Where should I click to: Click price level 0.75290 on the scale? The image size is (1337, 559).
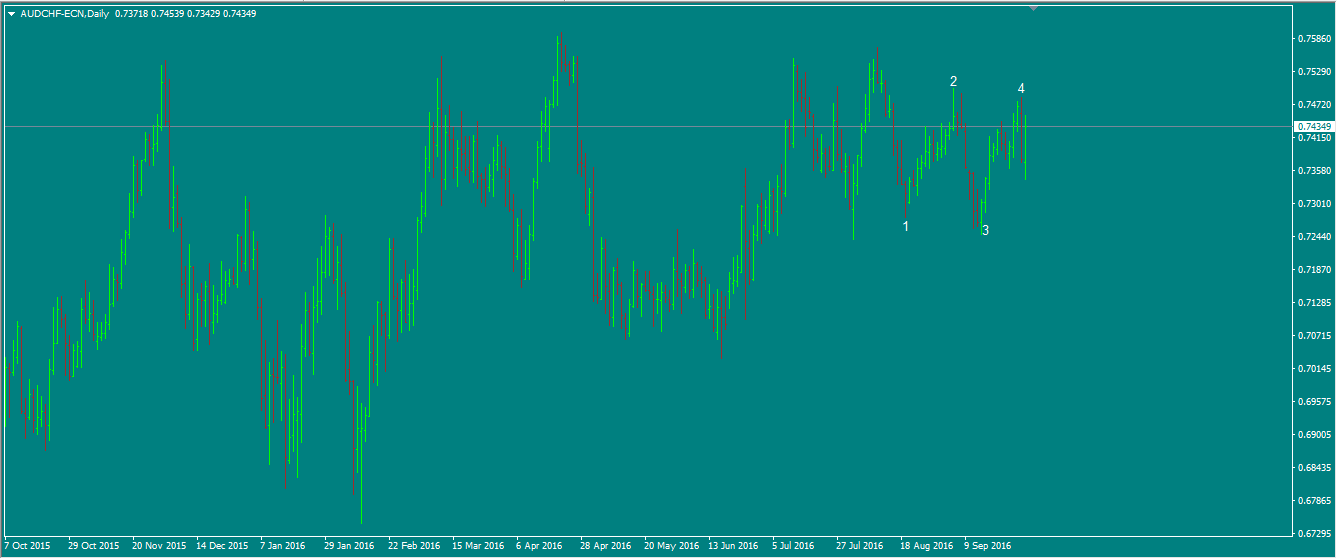tap(1313, 72)
